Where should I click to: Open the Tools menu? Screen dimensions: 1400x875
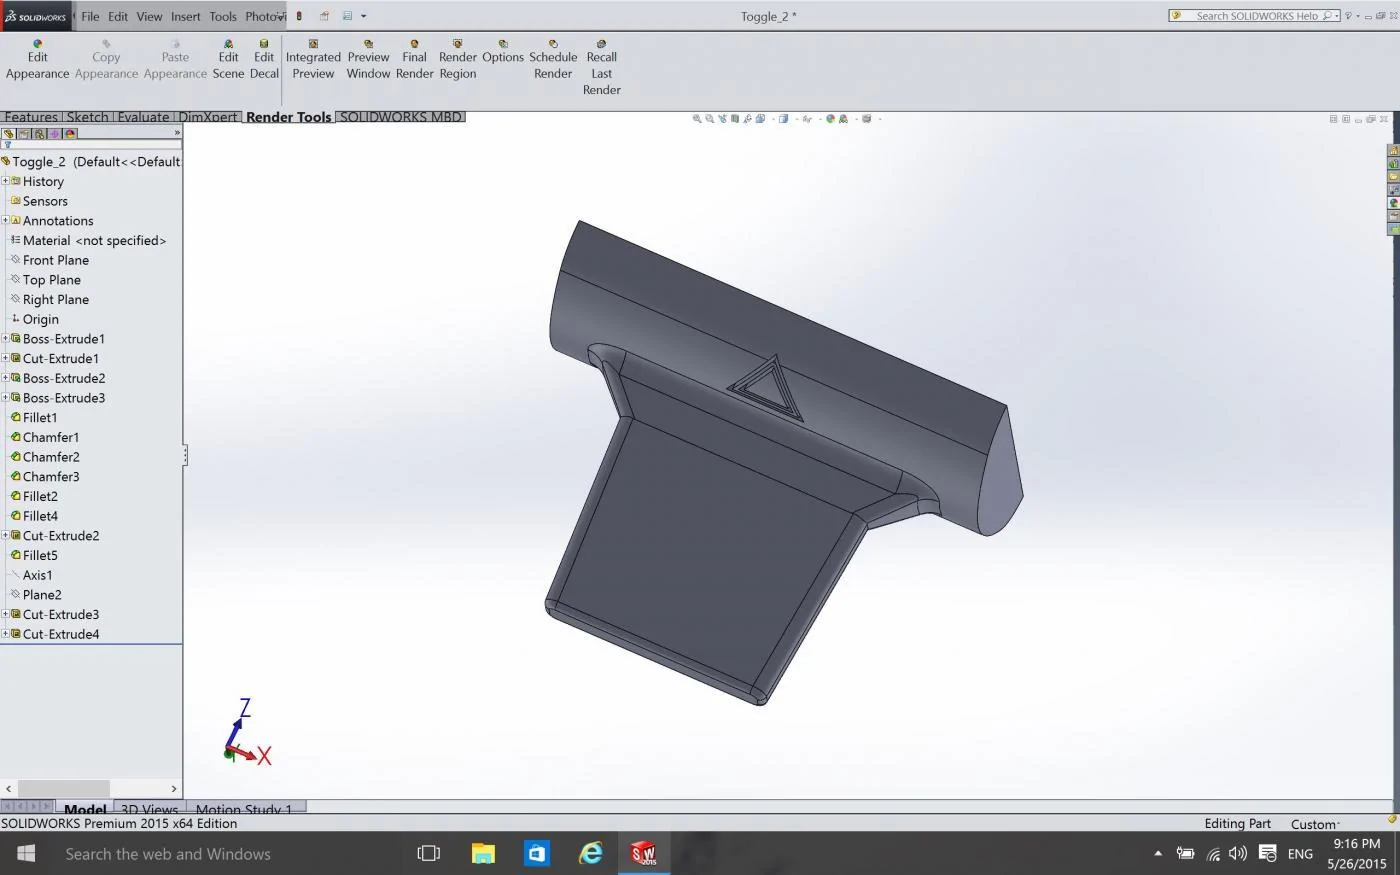(223, 16)
